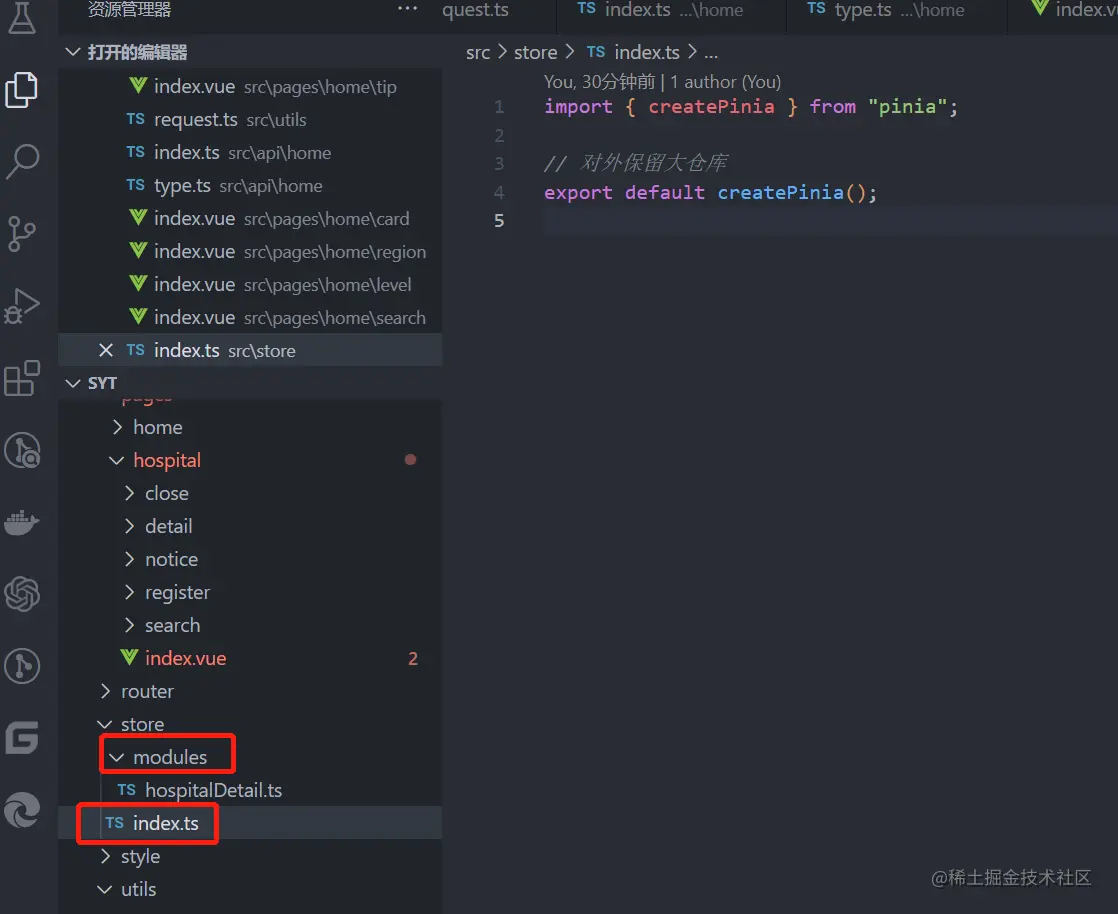Image resolution: width=1118 pixels, height=914 pixels.
Task: Open index.vue src\pages\home\card editor
Action: pos(250,218)
